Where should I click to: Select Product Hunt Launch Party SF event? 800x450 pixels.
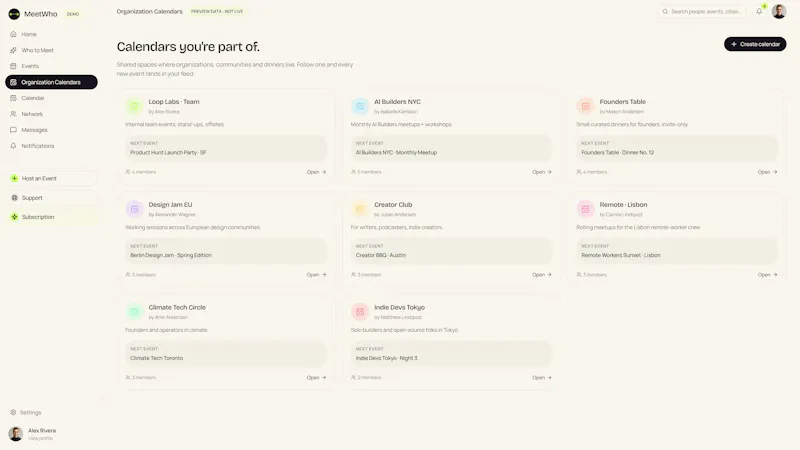tap(226, 148)
